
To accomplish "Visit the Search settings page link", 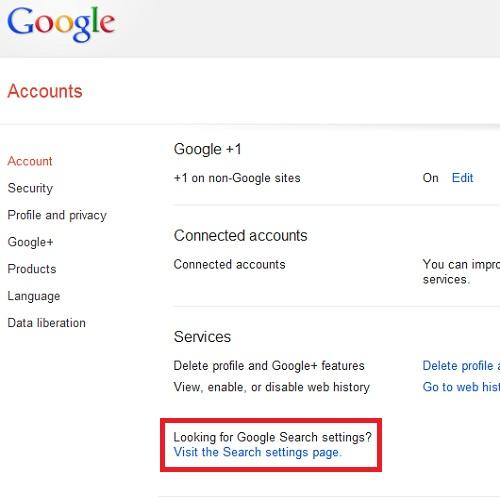I will click(257, 452).
